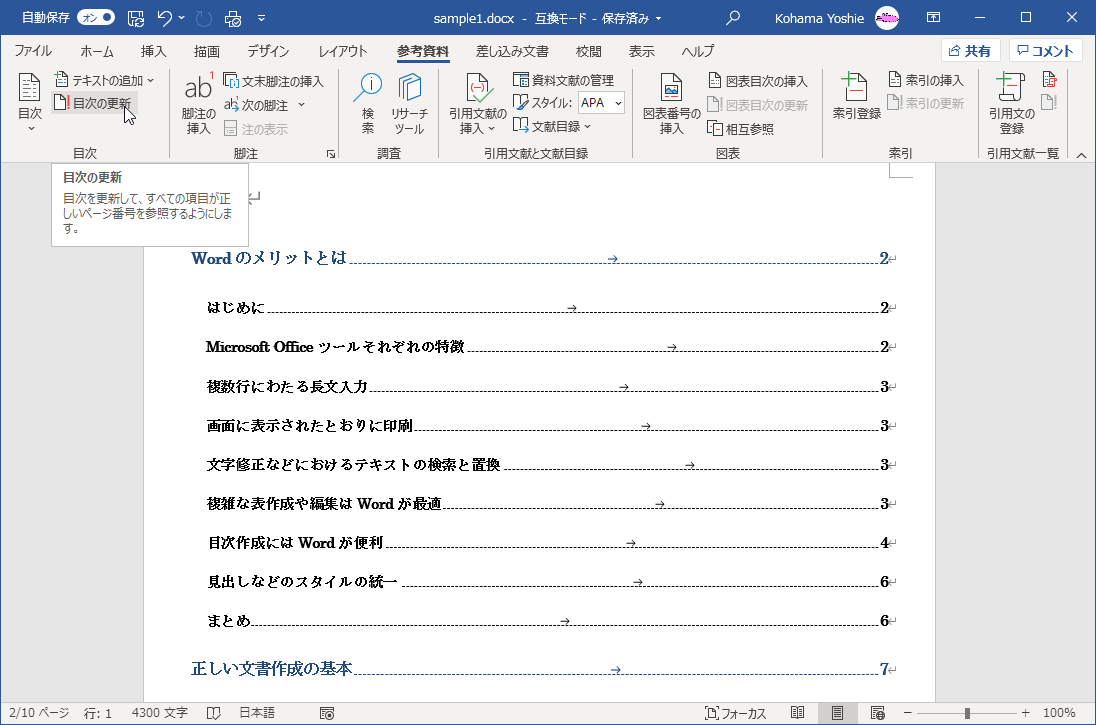Image resolution: width=1096 pixels, height=725 pixels.
Task: Click the TOC entry Wordのメリットとは
Action: pyautogui.click(x=268, y=258)
